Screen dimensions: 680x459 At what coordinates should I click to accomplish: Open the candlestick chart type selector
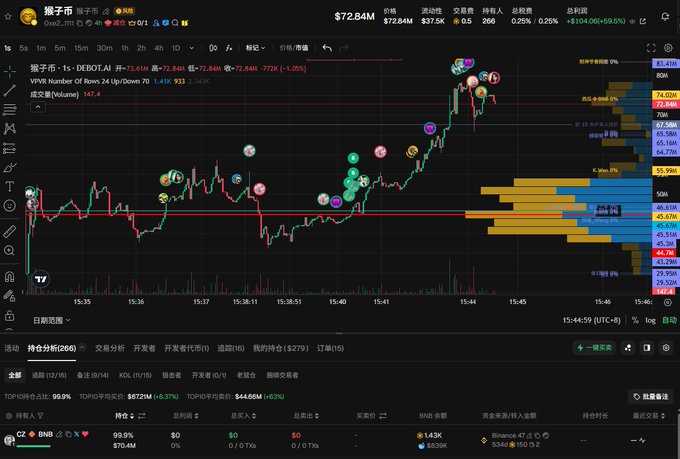213,48
